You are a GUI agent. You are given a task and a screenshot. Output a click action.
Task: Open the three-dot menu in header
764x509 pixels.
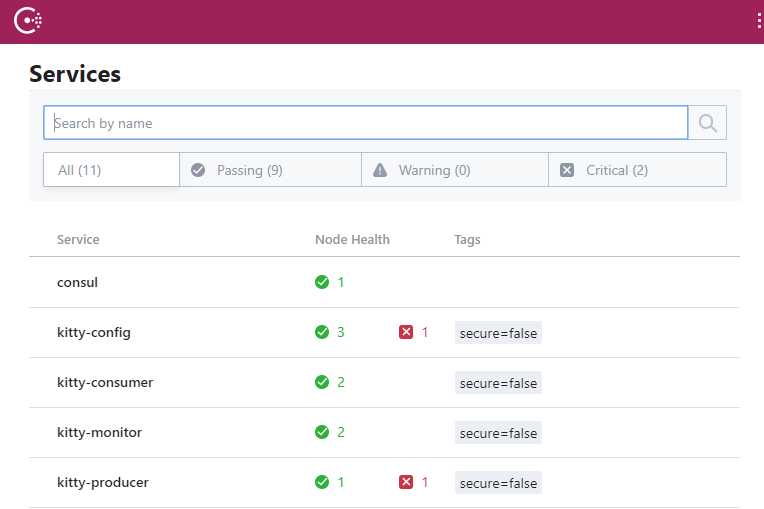pyautogui.click(x=759, y=21)
